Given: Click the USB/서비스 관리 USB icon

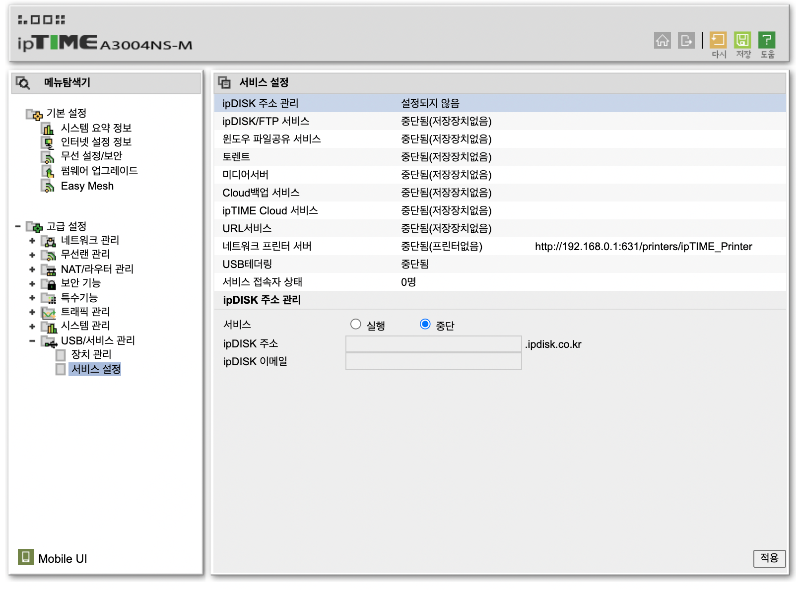Looking at the screenshot, I should tap(48, 341).
